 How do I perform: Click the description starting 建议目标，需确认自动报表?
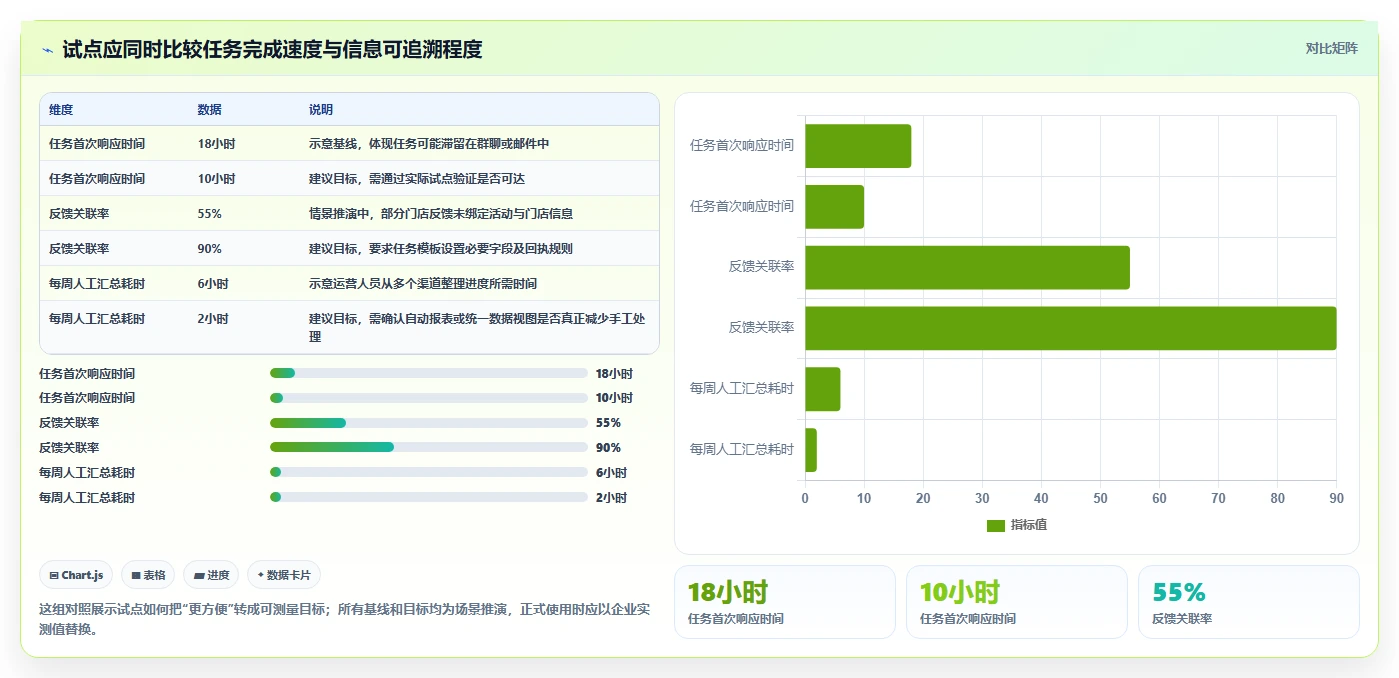478,328
